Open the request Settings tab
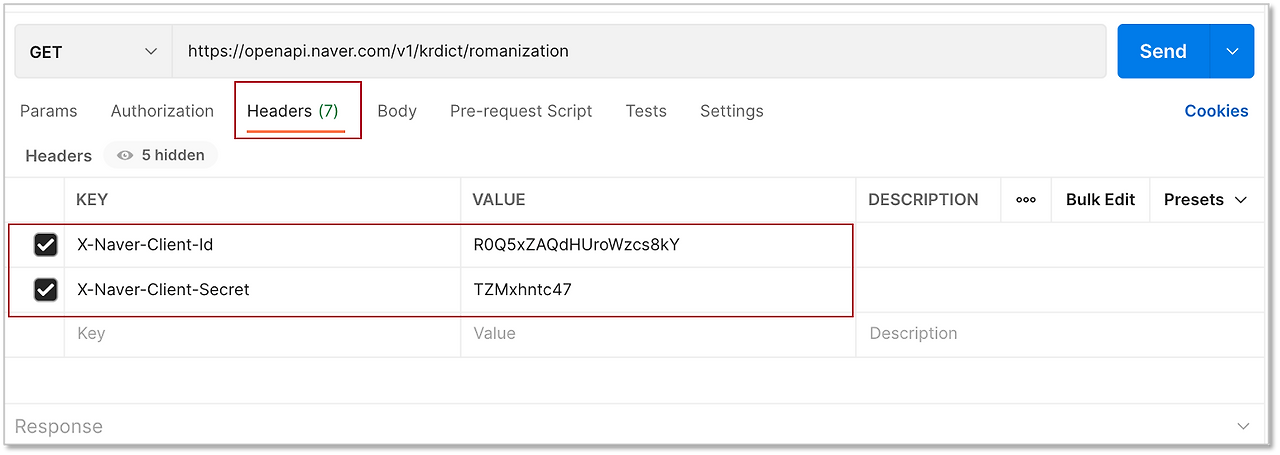The image size is (1280, 455). 731,111
